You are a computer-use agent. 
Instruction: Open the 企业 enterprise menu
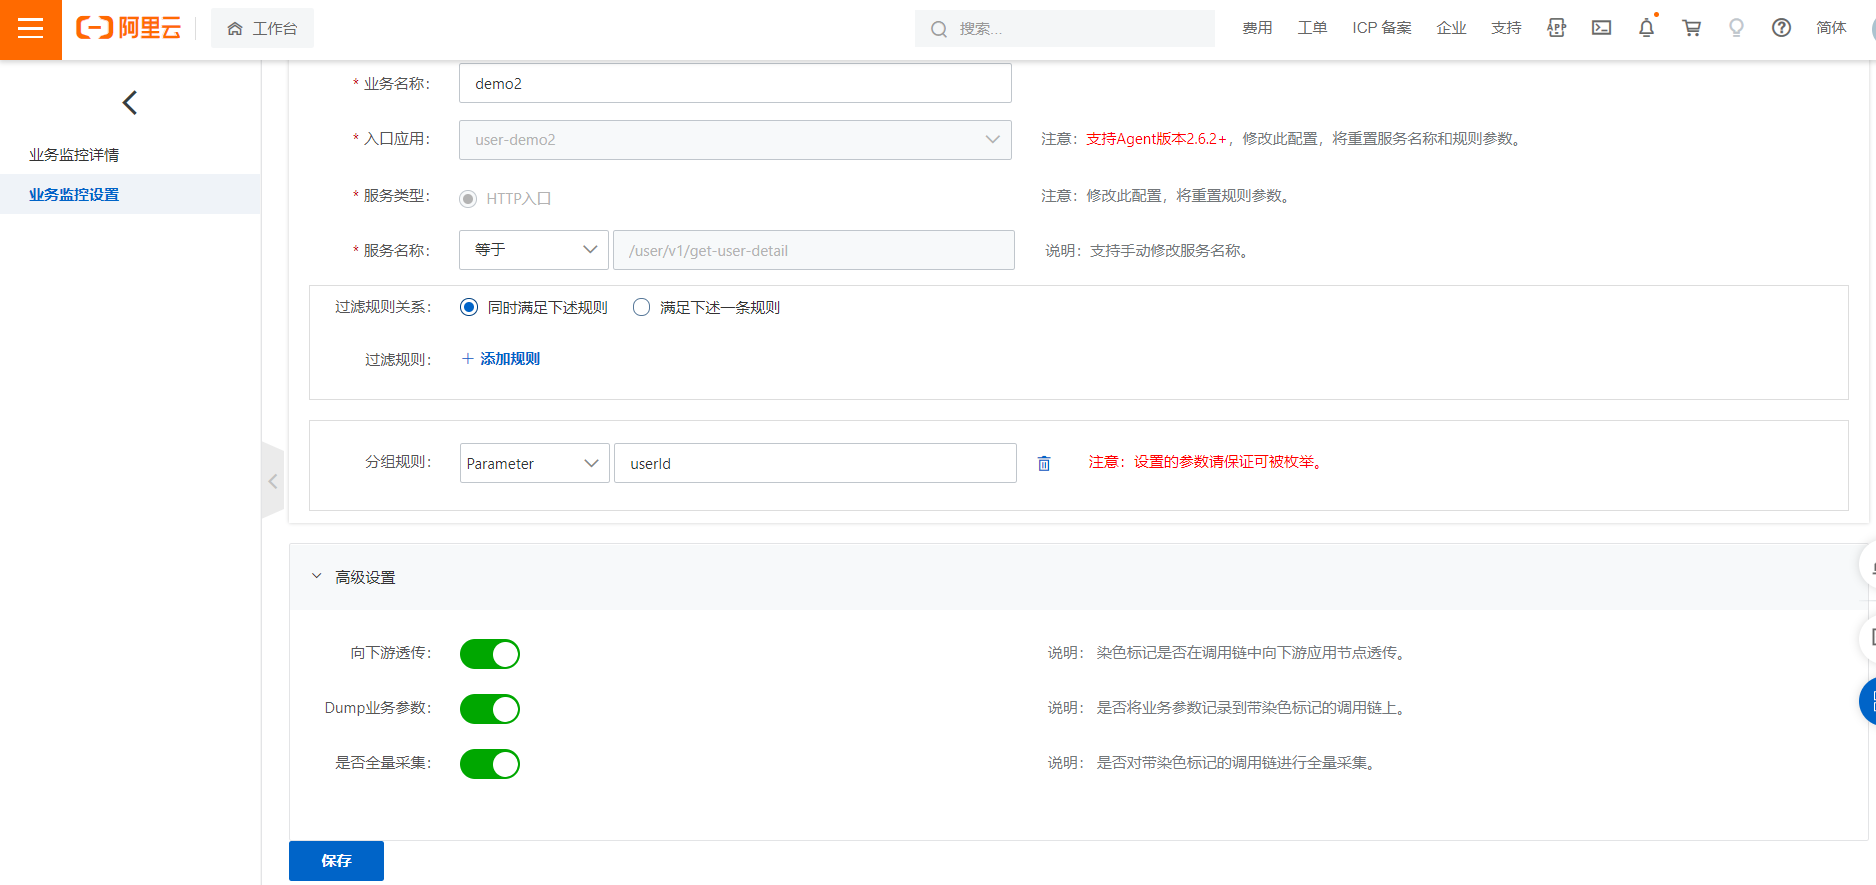[1451, 28]
